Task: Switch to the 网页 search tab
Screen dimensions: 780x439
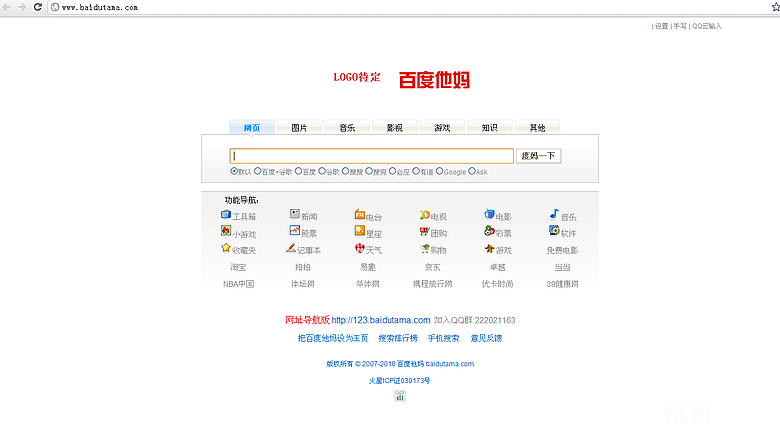Action: 252,127
